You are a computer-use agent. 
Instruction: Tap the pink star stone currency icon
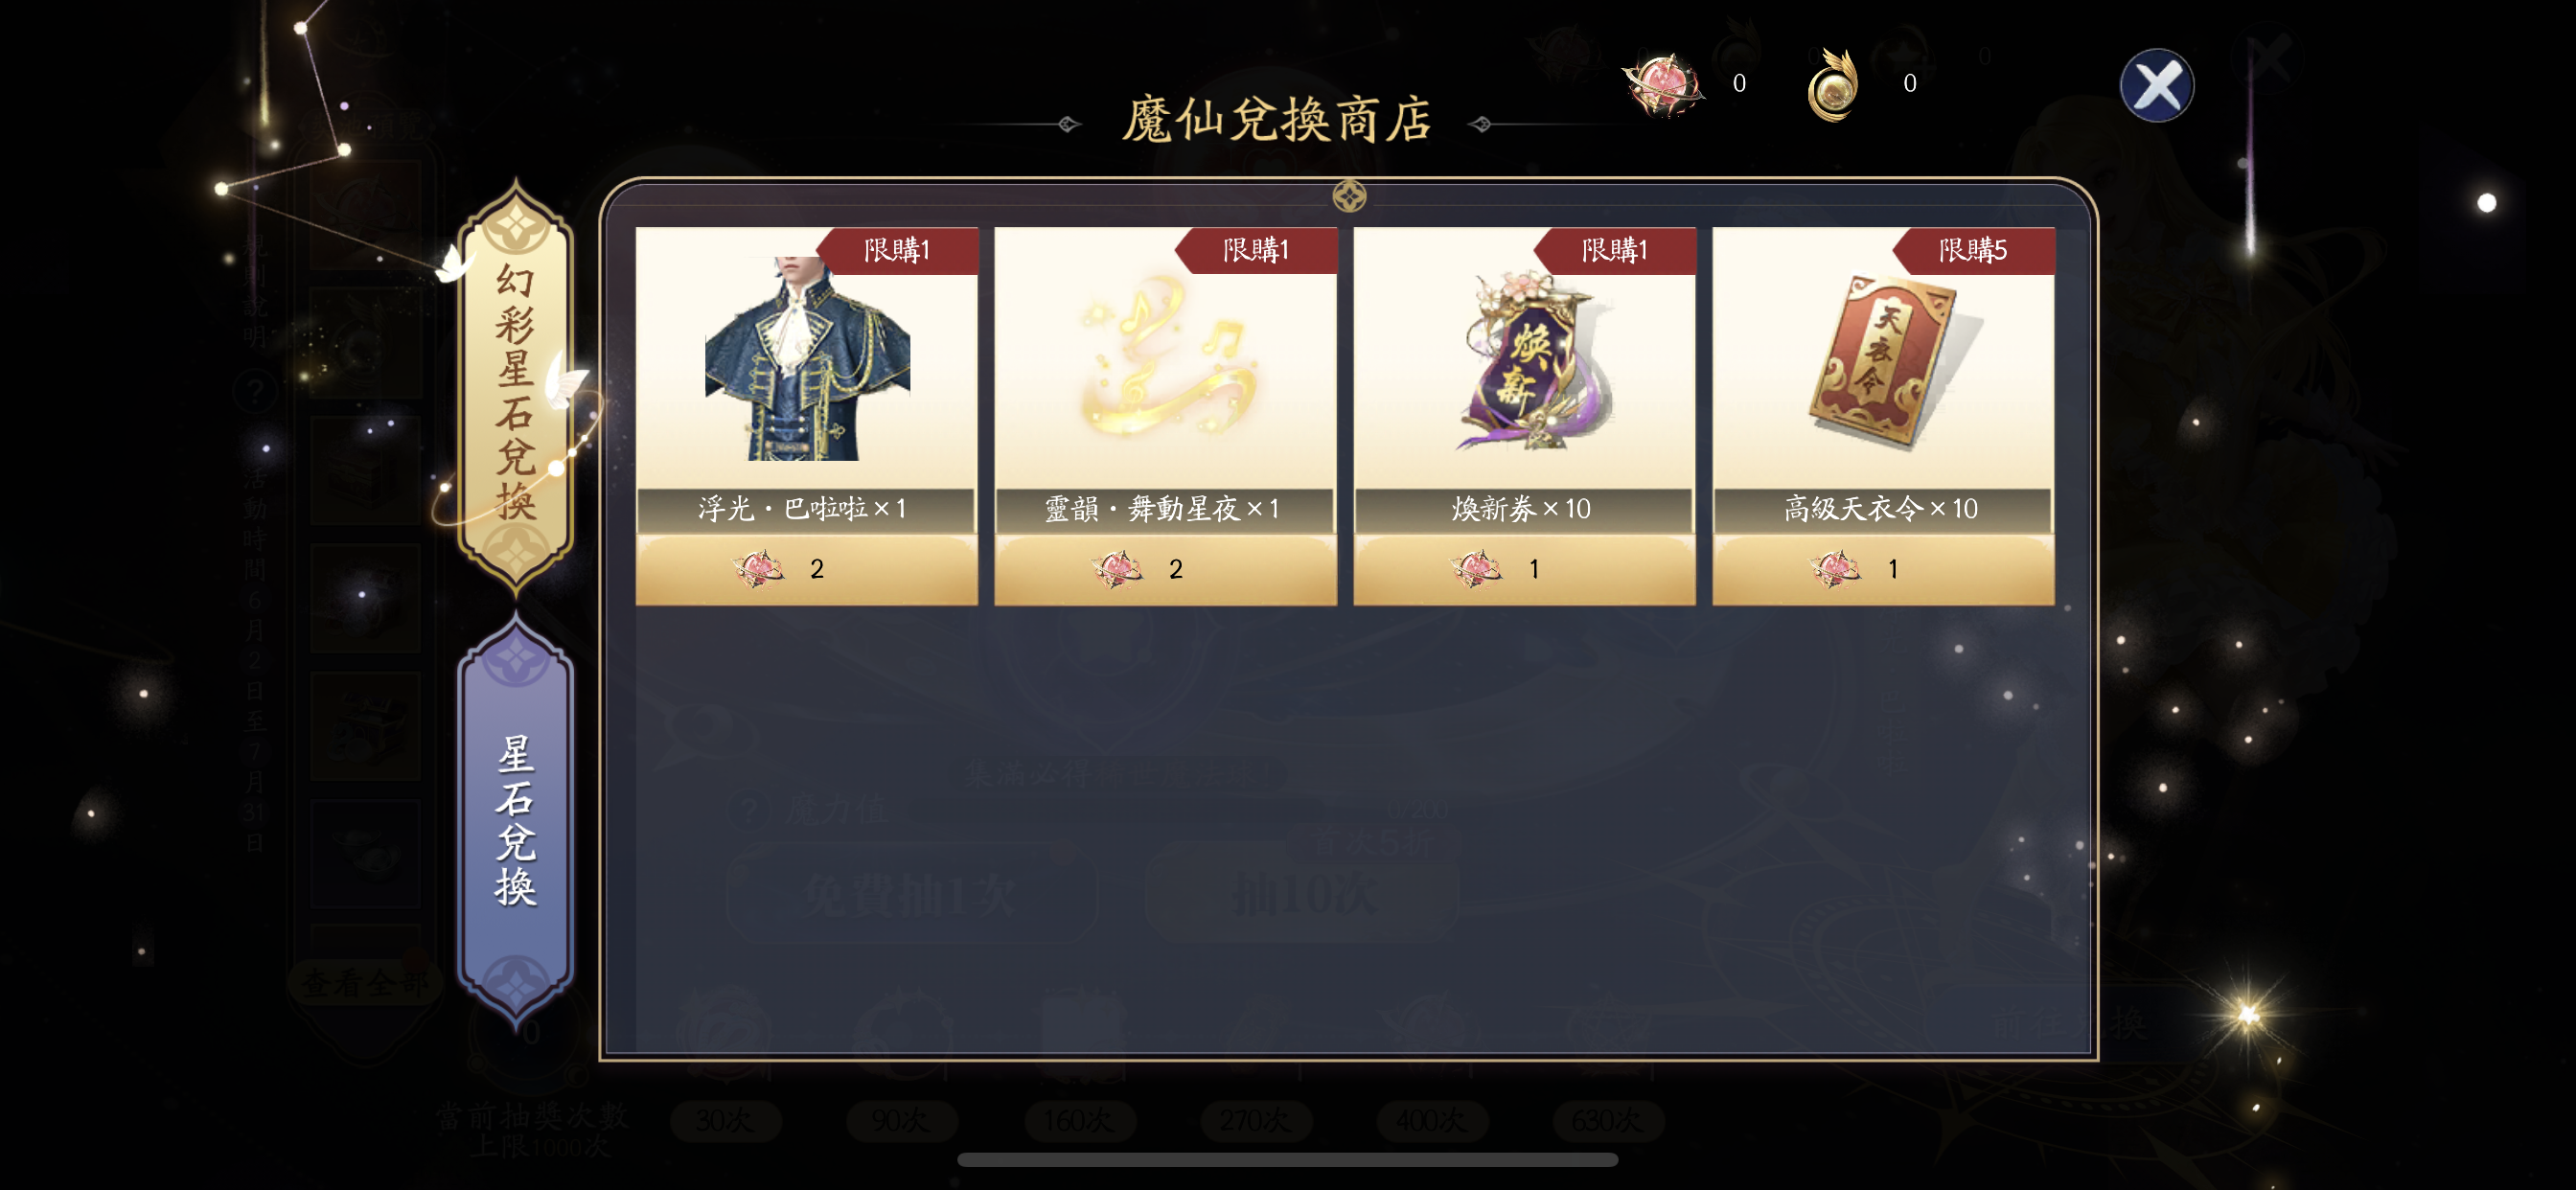coord(1663,84)
